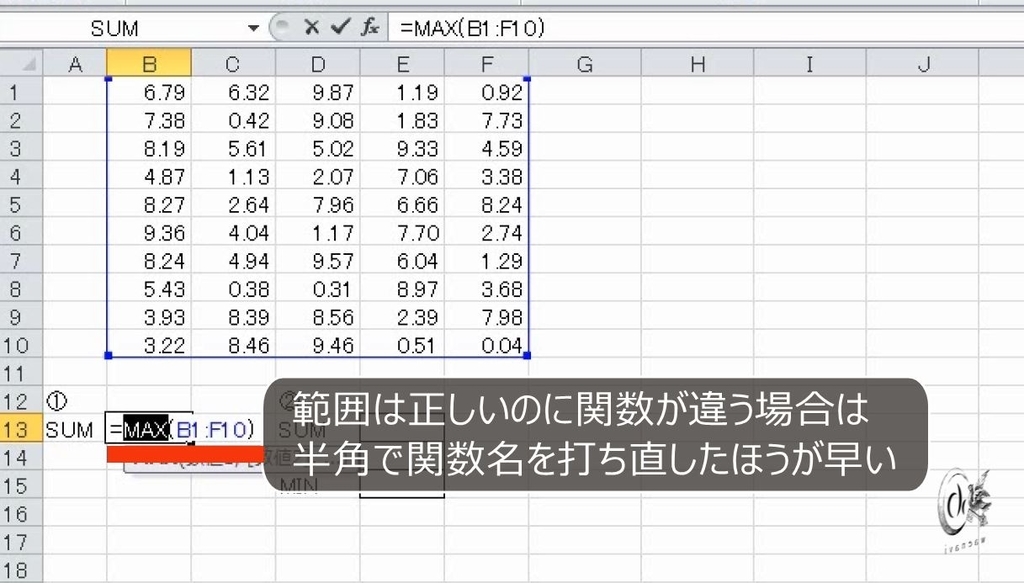
Task: Select the column B header
Action: (150, 64)
